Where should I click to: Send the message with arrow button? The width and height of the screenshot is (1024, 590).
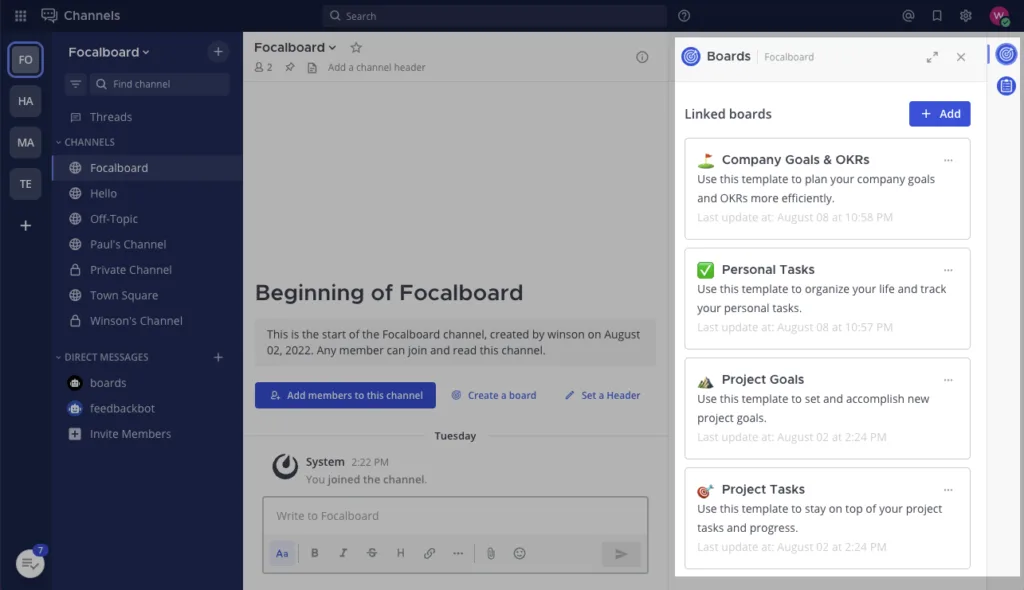[x=621, y=554]
